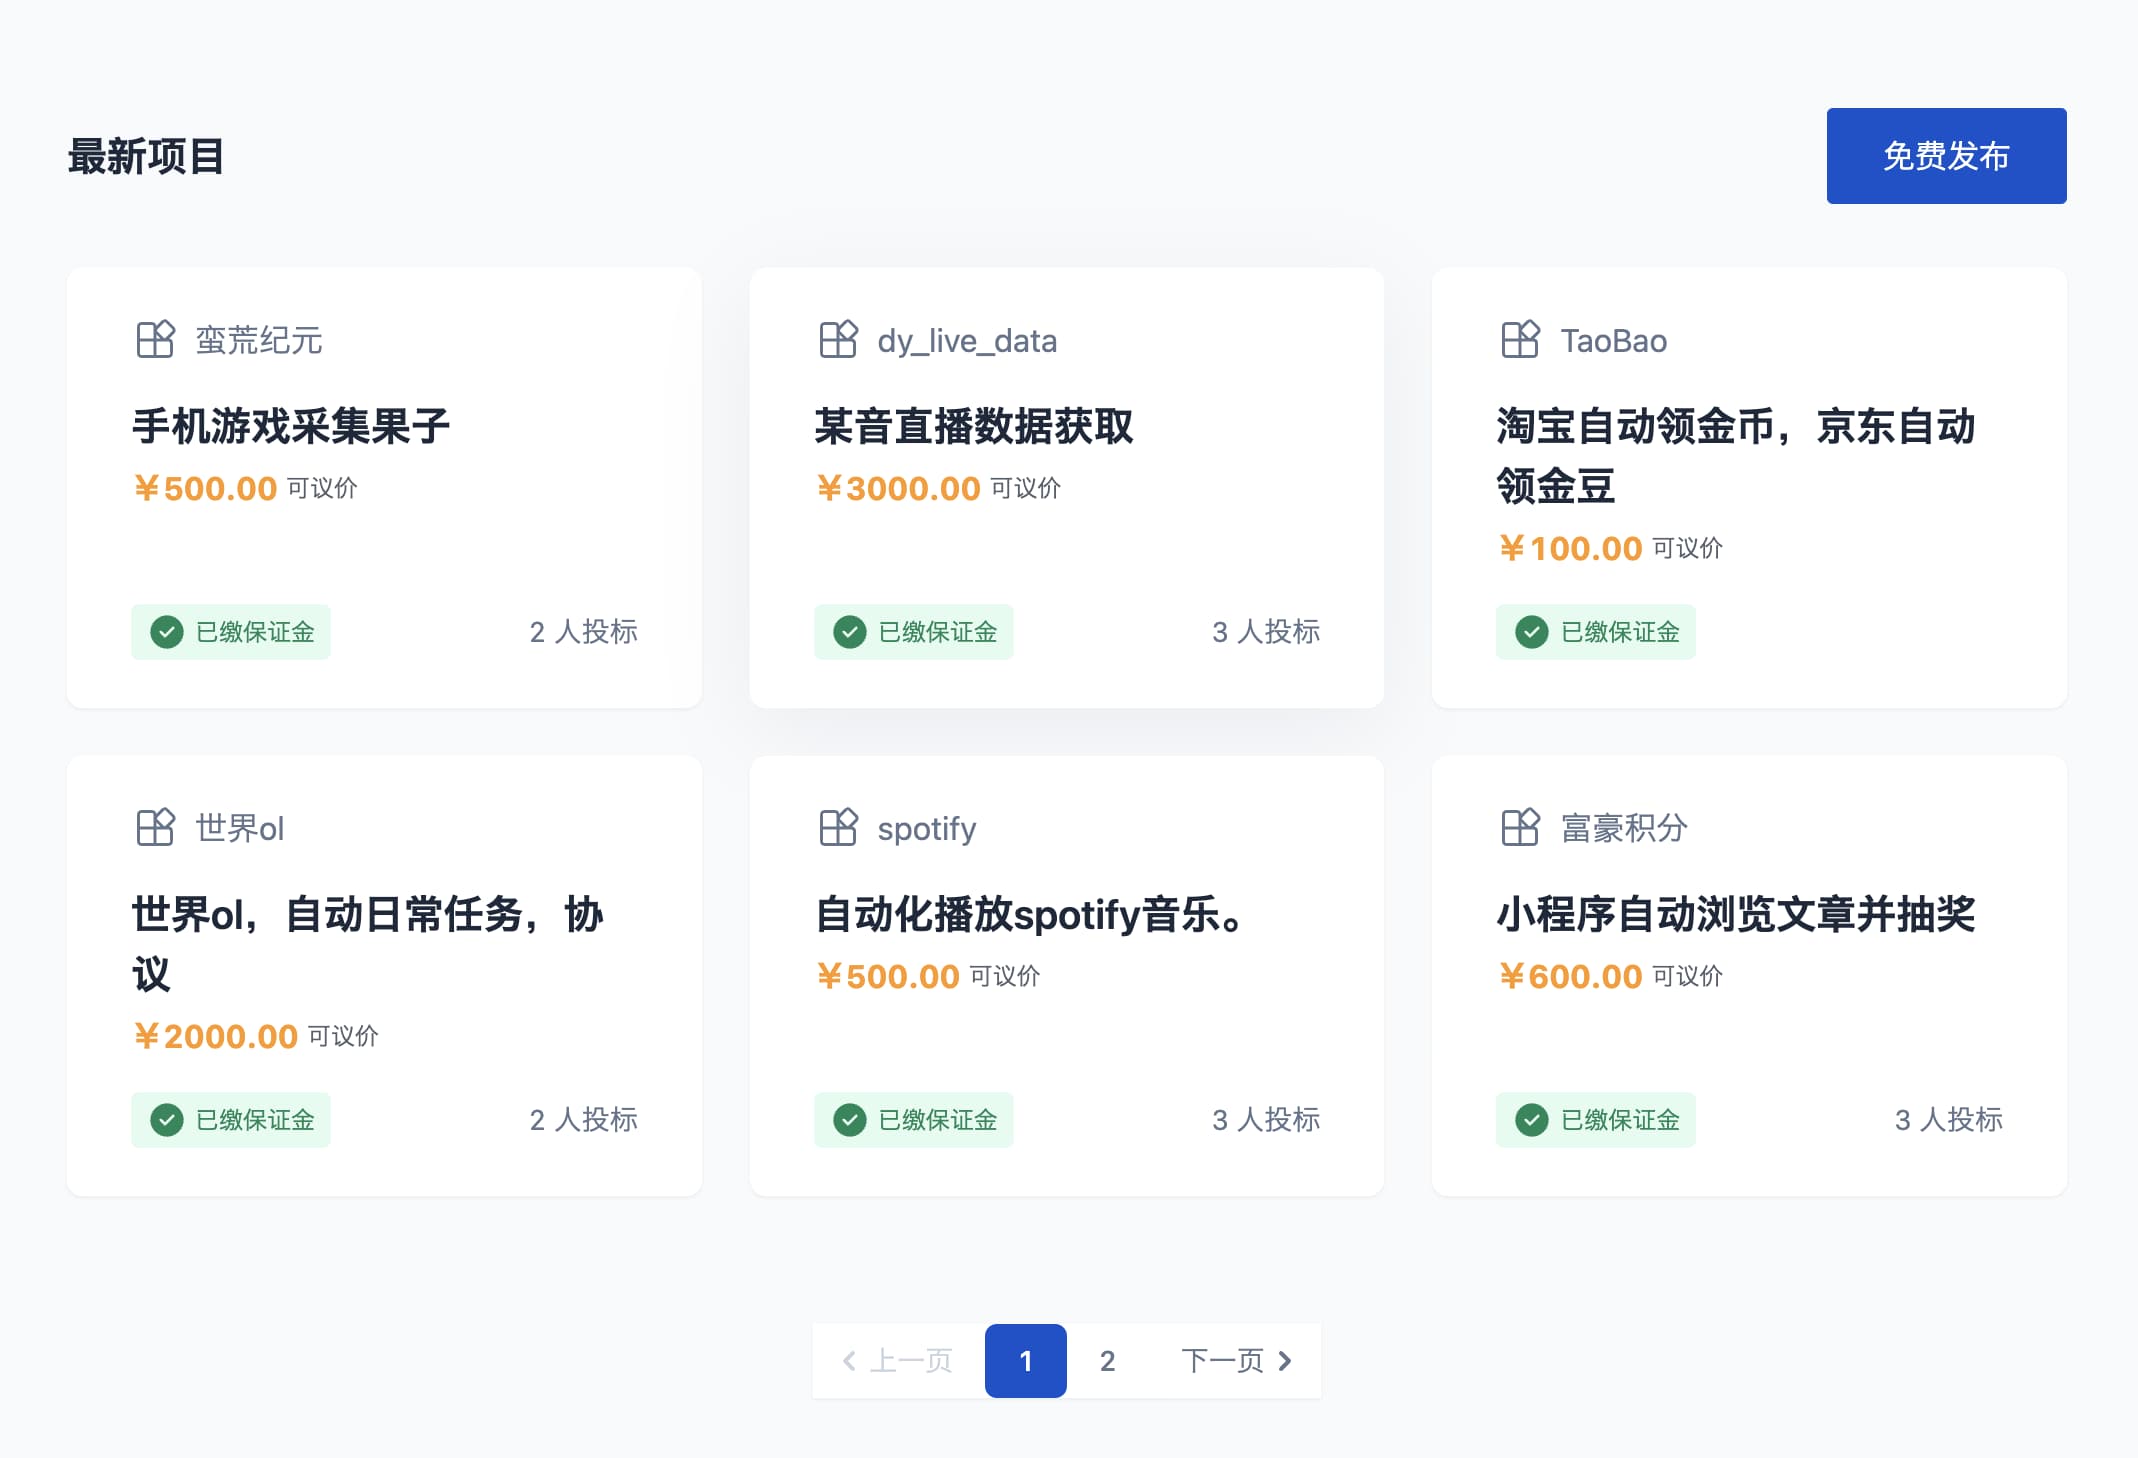
Task: Go to page 2 of projects
Action: pyautogui.click(x=1107, y=1361)
